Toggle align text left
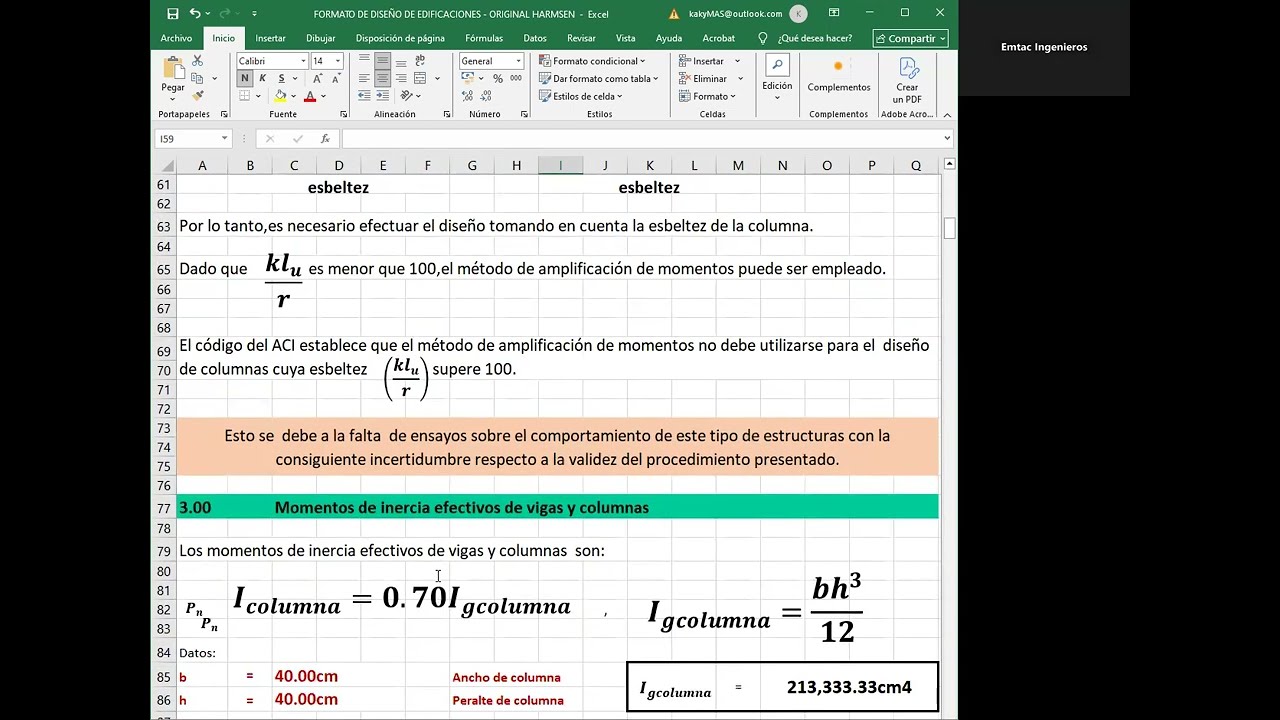 pos(363,78)
